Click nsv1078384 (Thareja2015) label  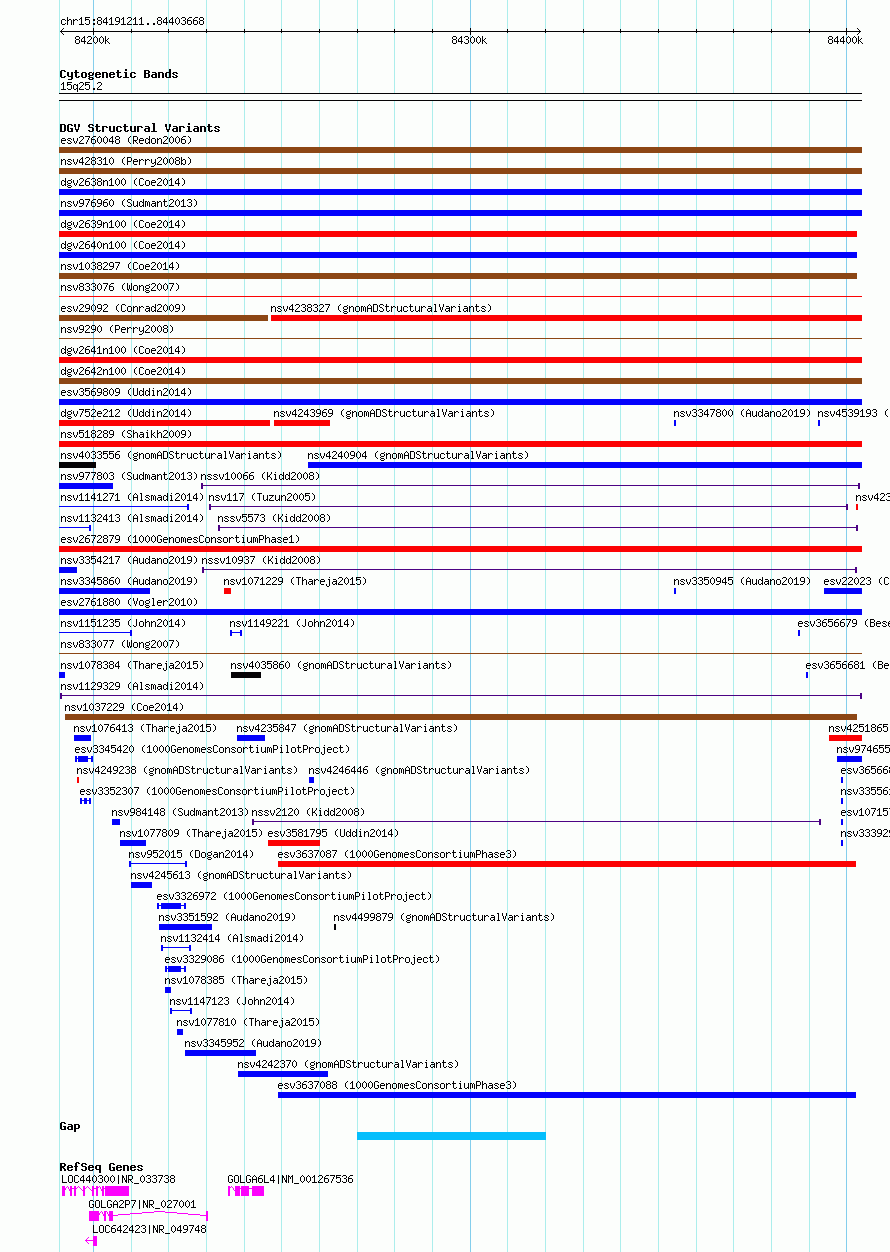(x=132, y=665)
